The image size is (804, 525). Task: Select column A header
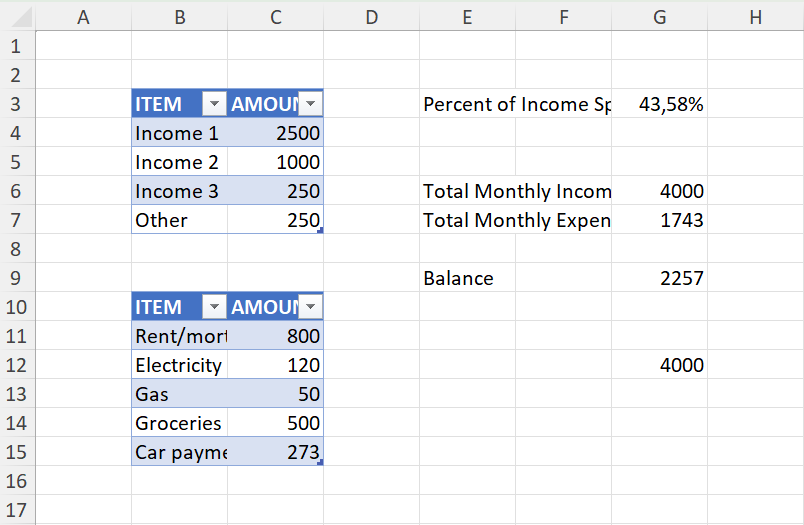pos(84,17)
